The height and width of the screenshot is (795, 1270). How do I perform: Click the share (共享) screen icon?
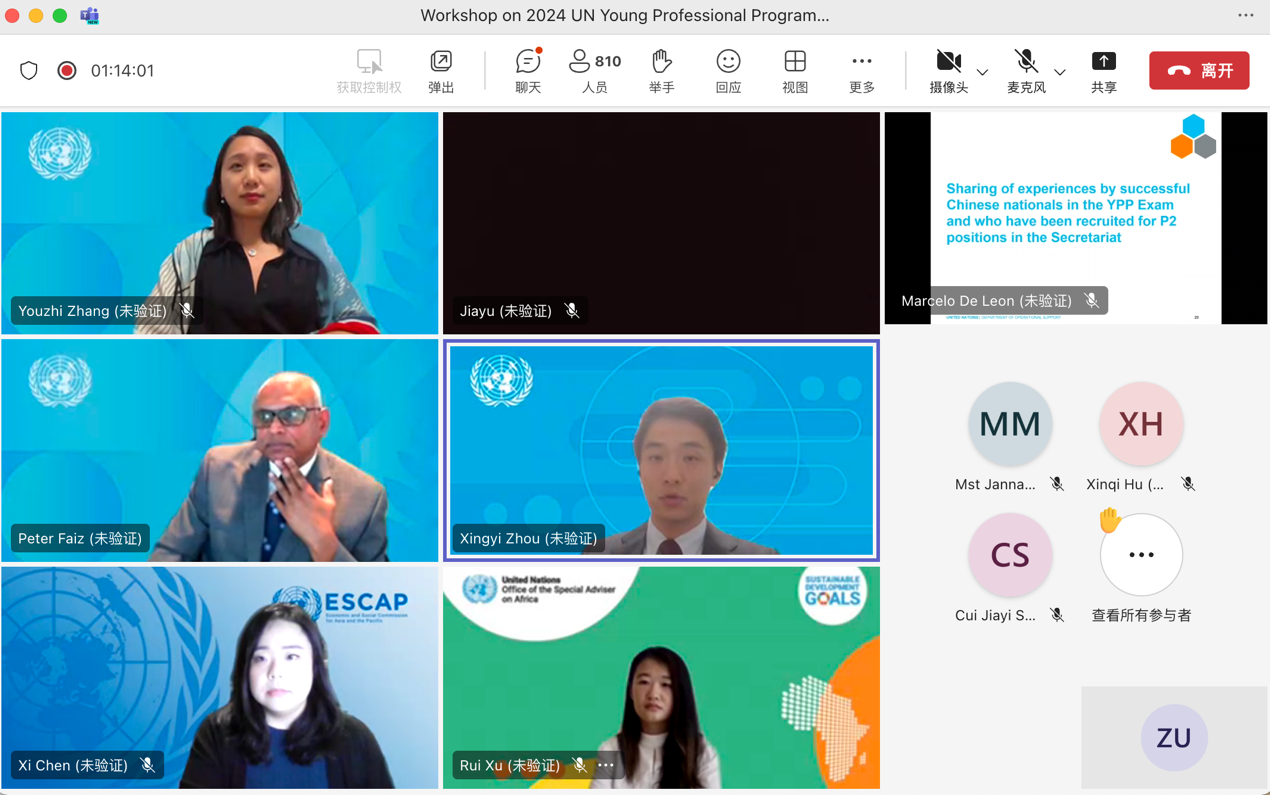[x=1103, y=70]
